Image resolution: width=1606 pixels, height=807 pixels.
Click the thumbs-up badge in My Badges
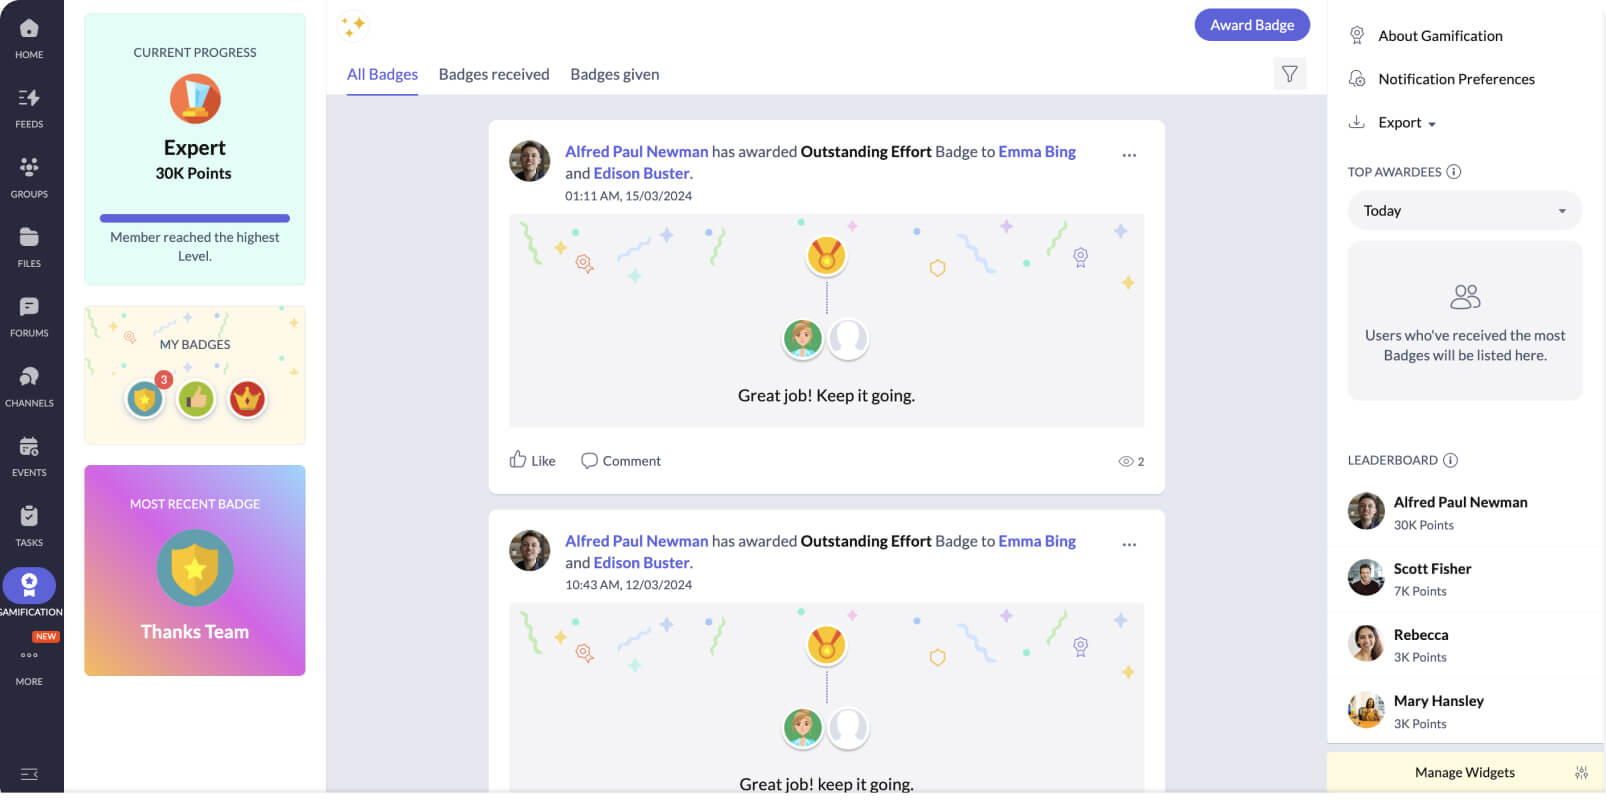(196, 399)
